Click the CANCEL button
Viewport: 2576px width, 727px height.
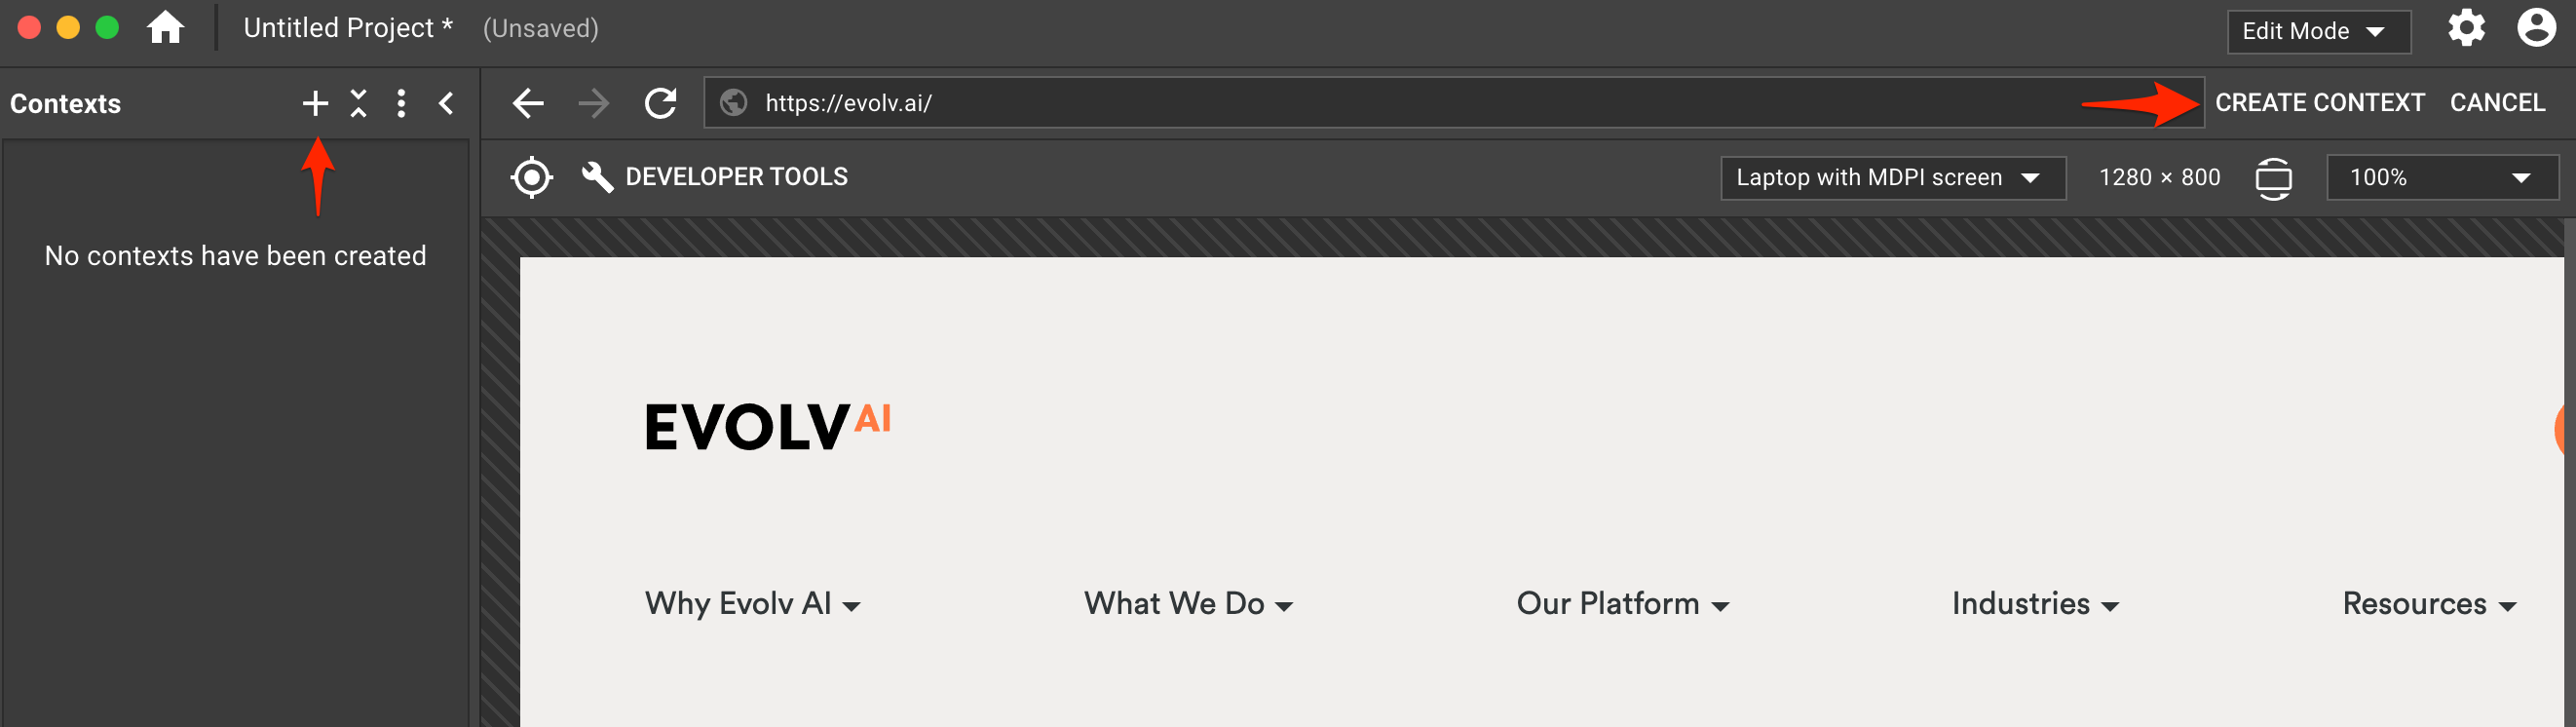2497,103
